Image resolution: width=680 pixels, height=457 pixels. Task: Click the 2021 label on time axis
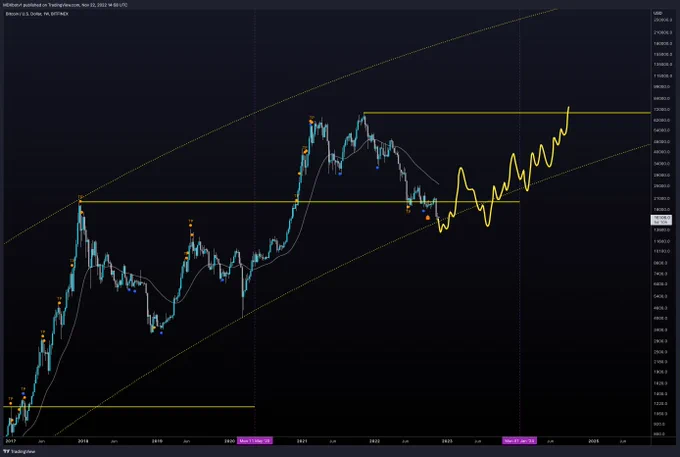point(302,441)
